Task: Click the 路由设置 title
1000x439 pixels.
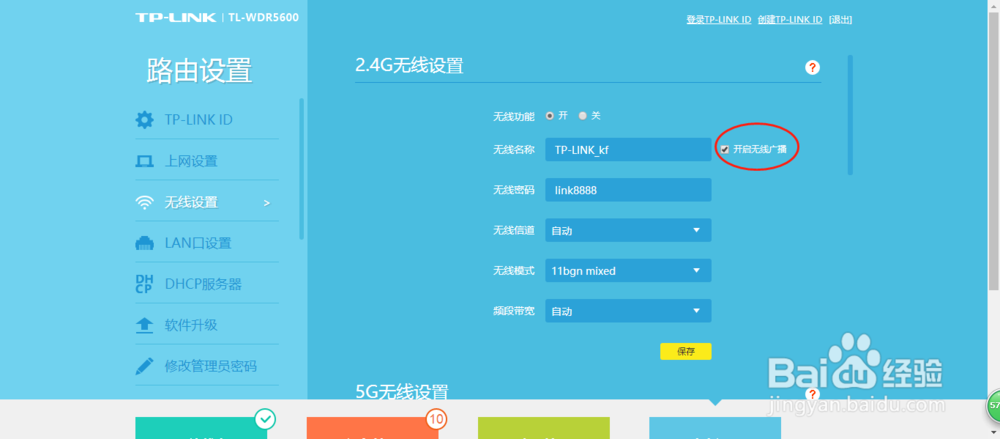Action: point(199,70)
